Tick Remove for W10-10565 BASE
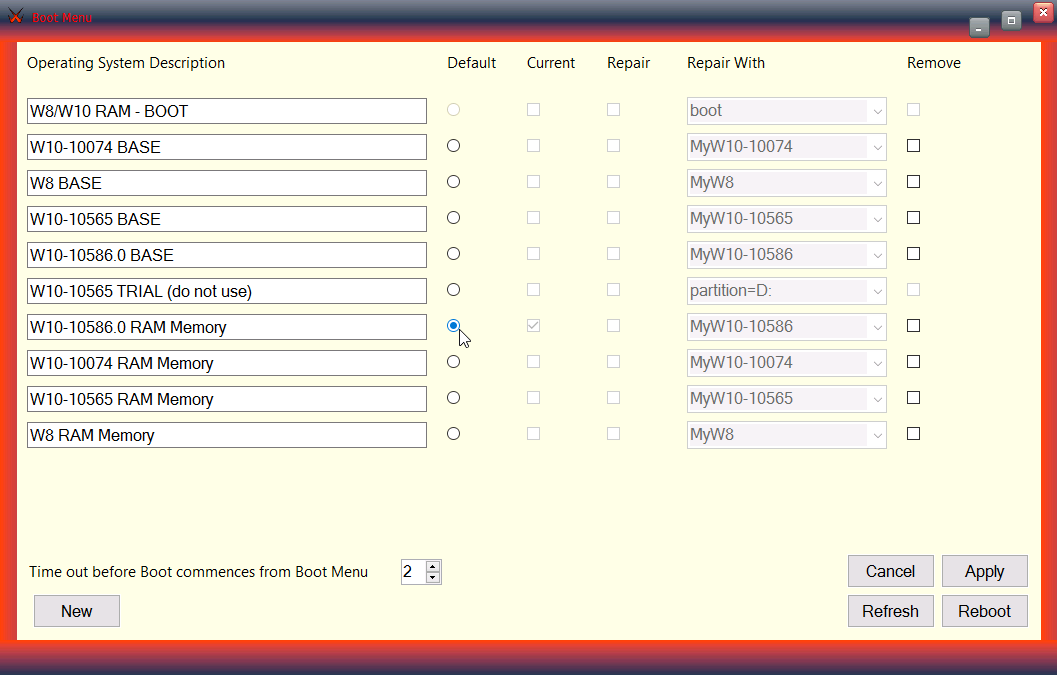 (x=913, y=218)
